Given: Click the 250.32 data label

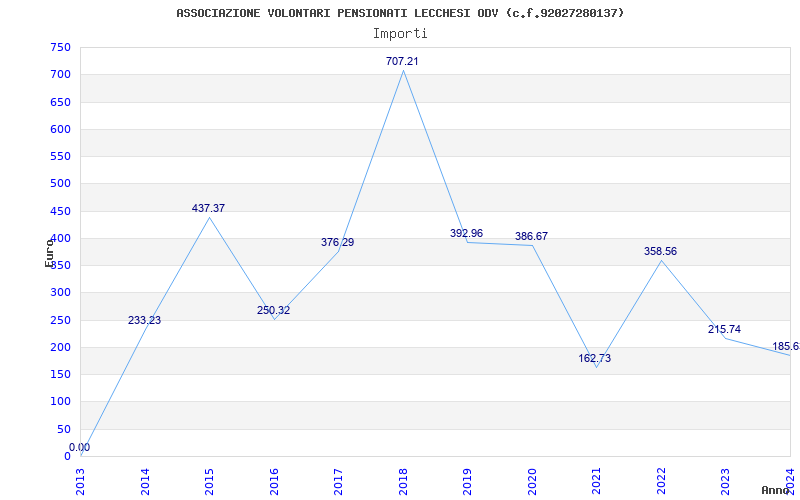Looking at the screenshot, I should coord(273,310).
